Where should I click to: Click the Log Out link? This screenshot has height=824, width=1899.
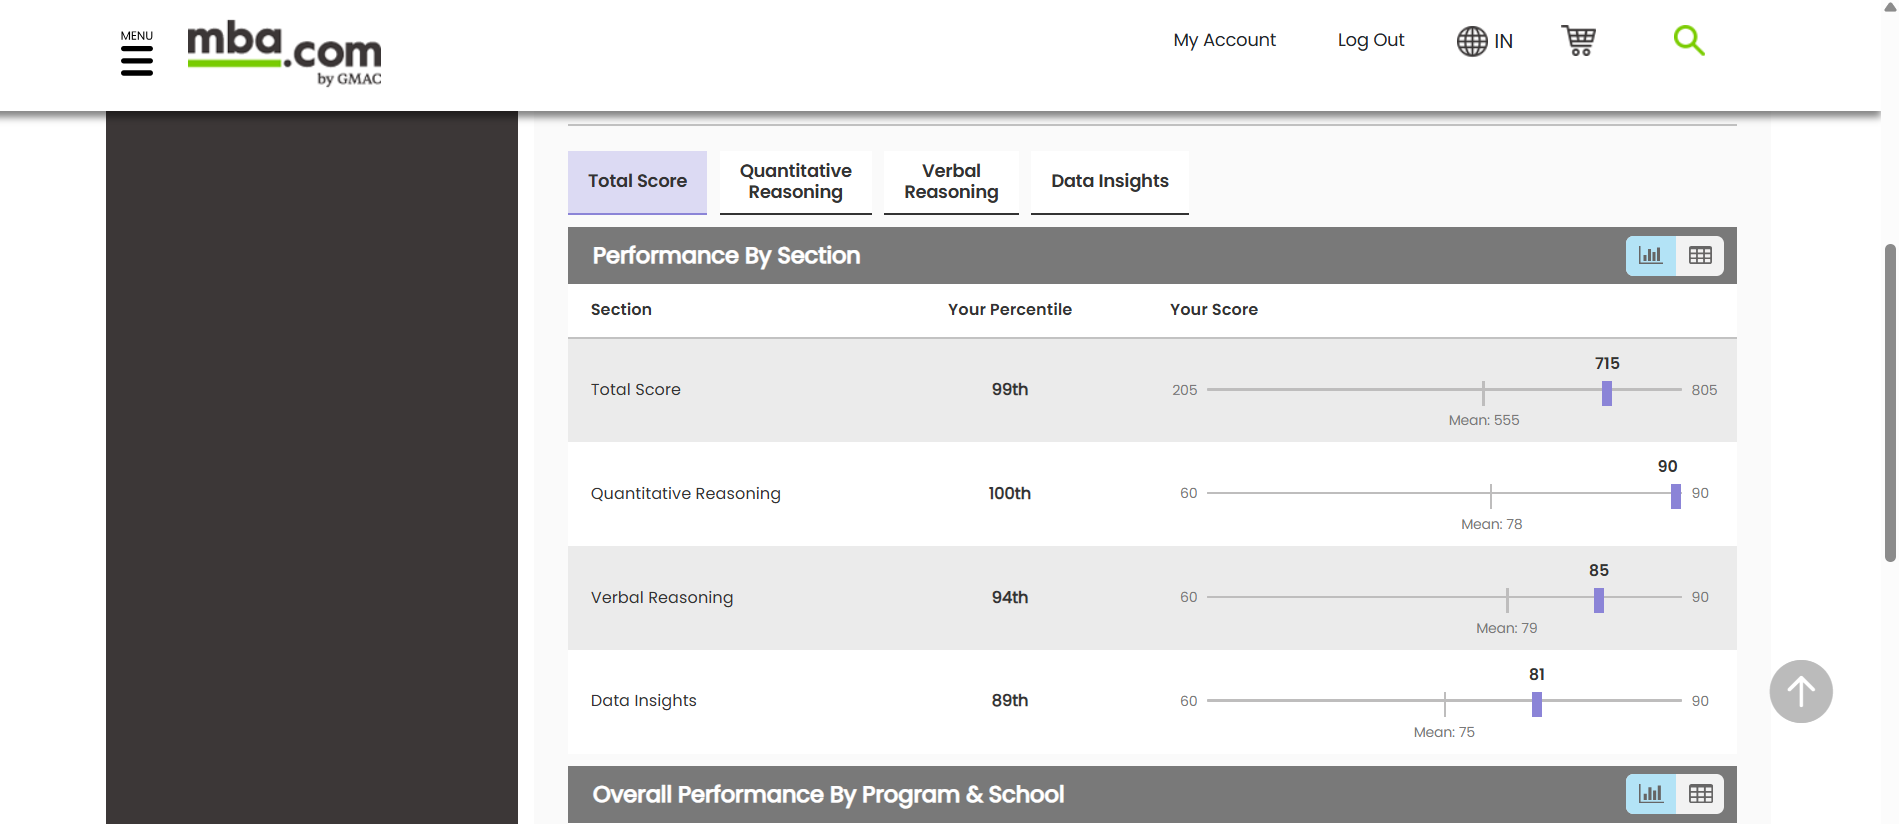pos(1370,40)
